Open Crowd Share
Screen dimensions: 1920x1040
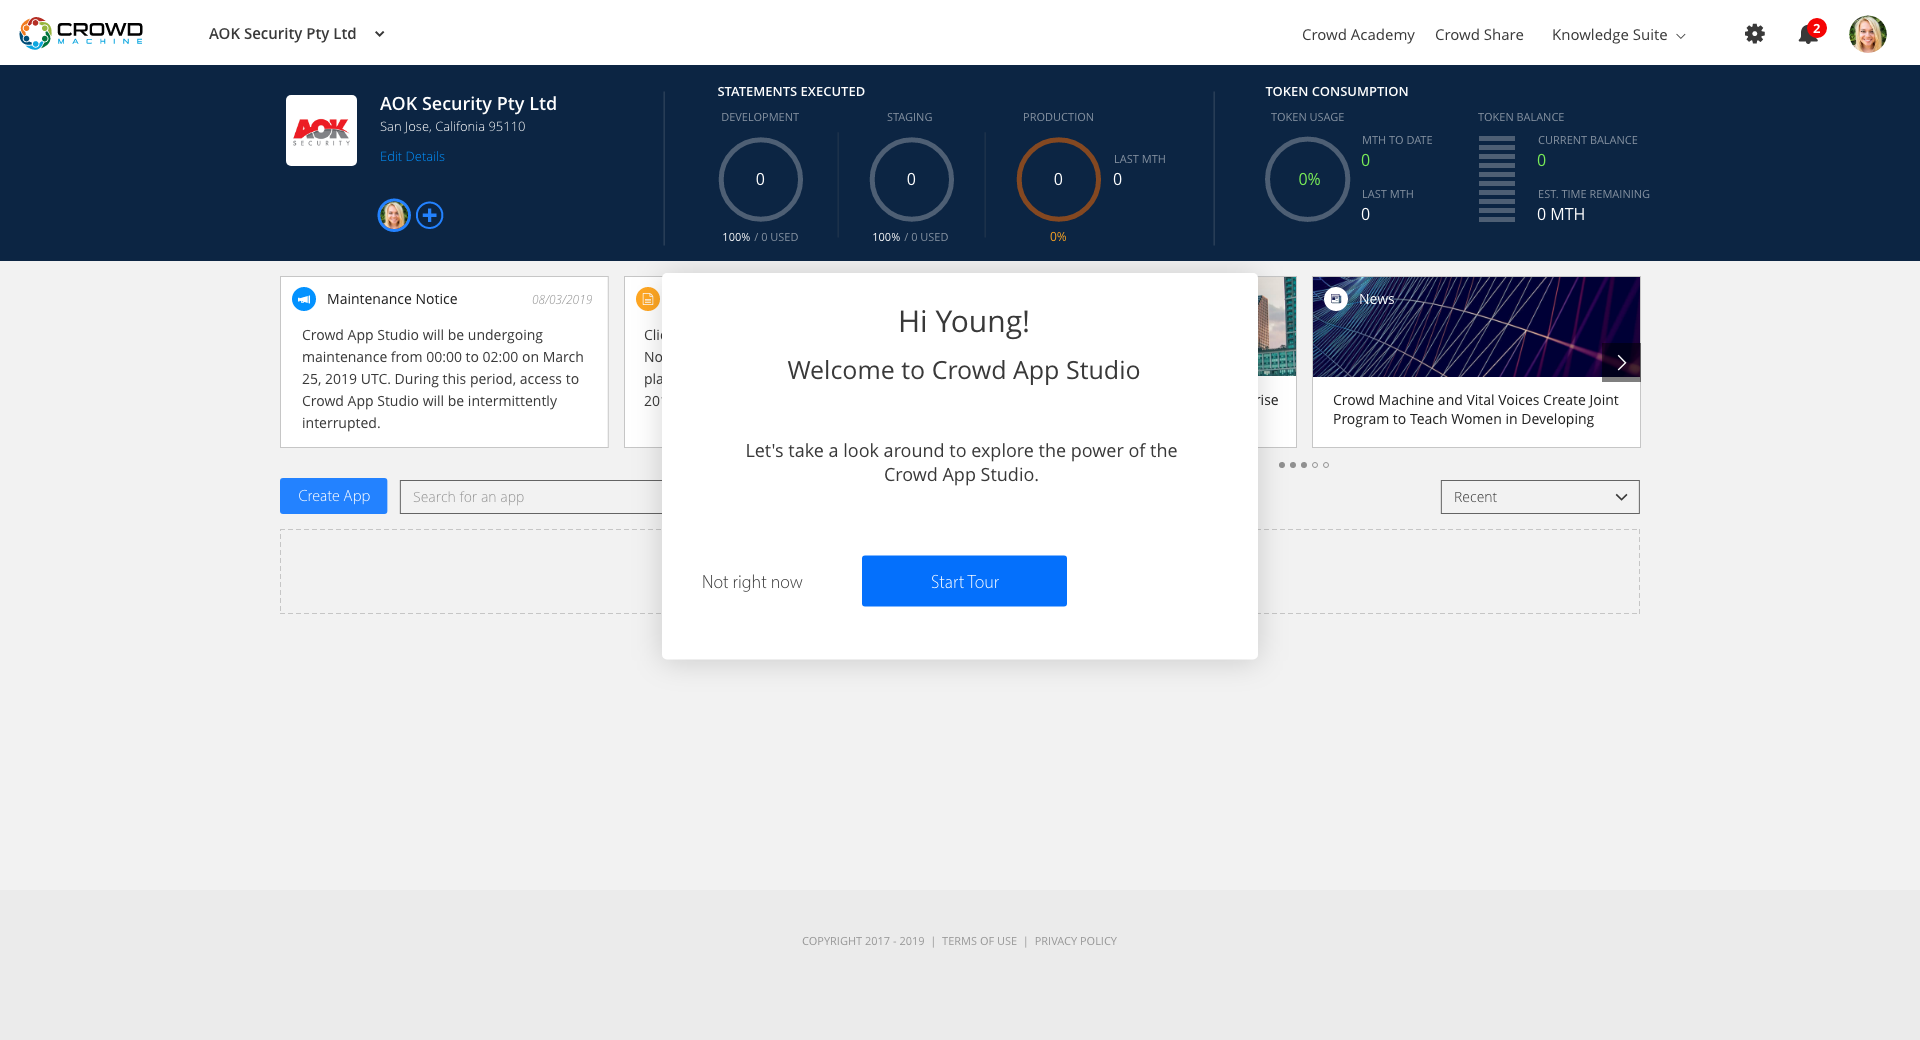click(1479, 35)
